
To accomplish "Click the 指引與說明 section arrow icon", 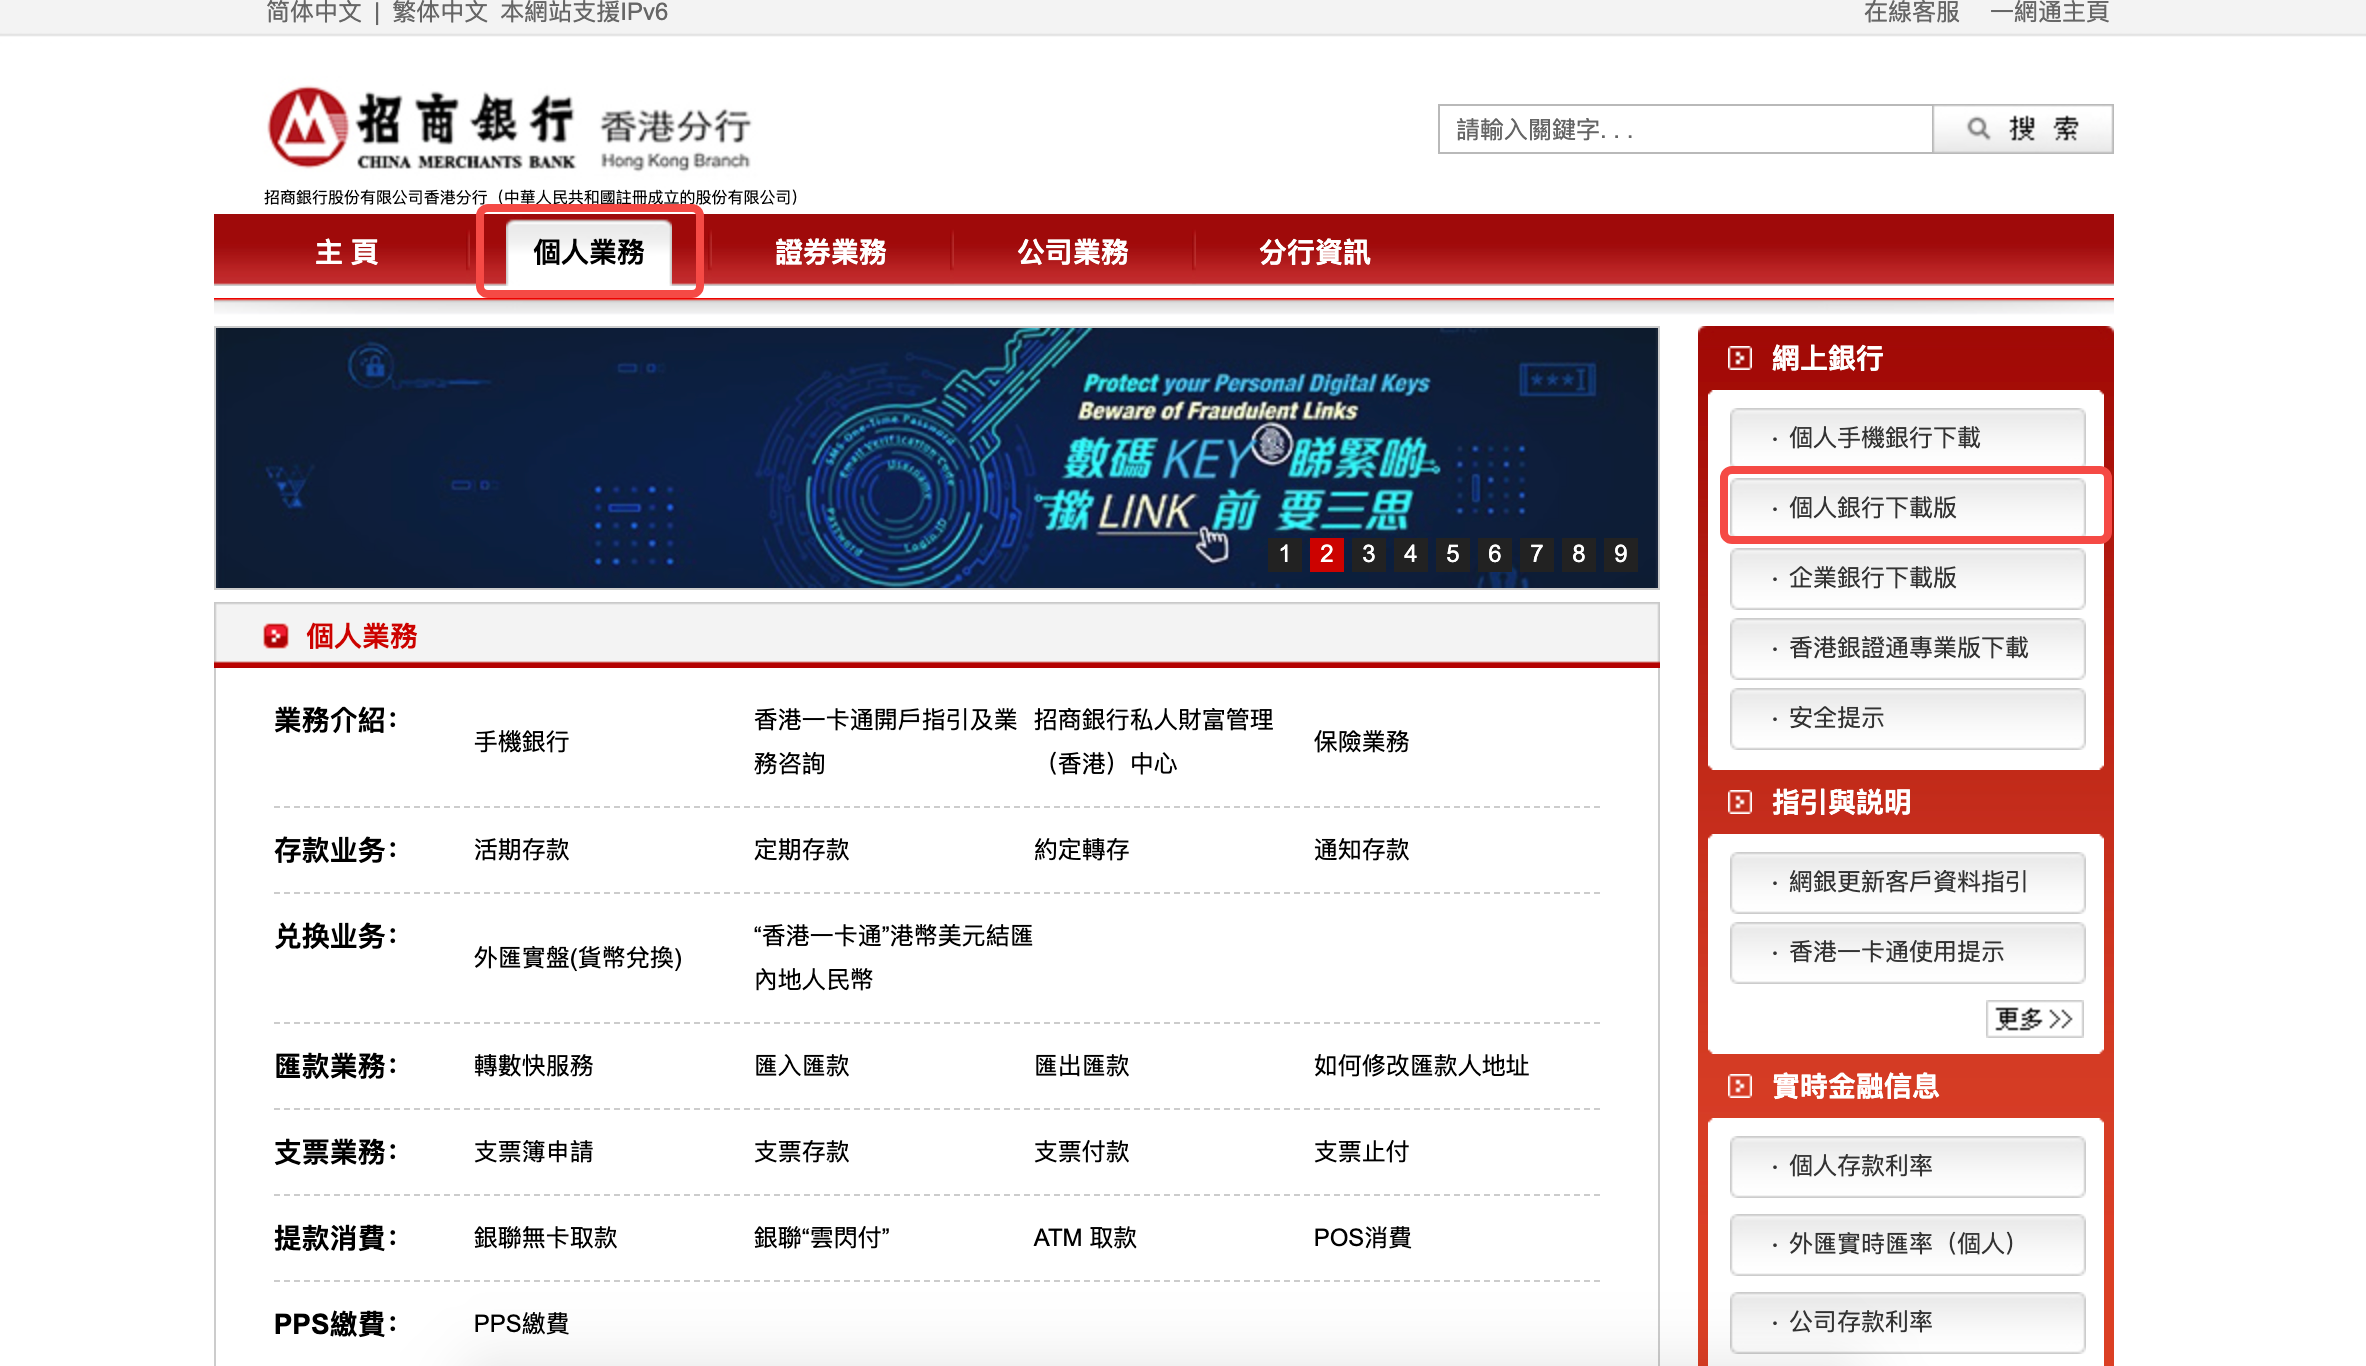I will 1740,802.
